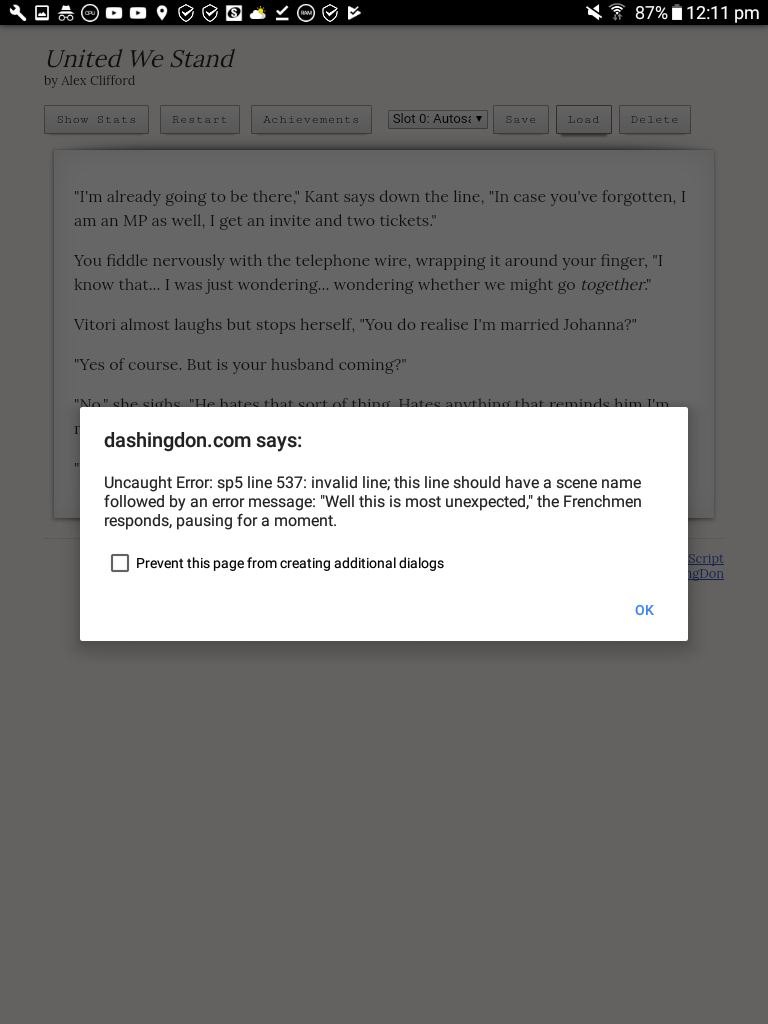Tap the location pin status icon
The width and height of the screenshot is (768, 1024).
click(162, 12)
